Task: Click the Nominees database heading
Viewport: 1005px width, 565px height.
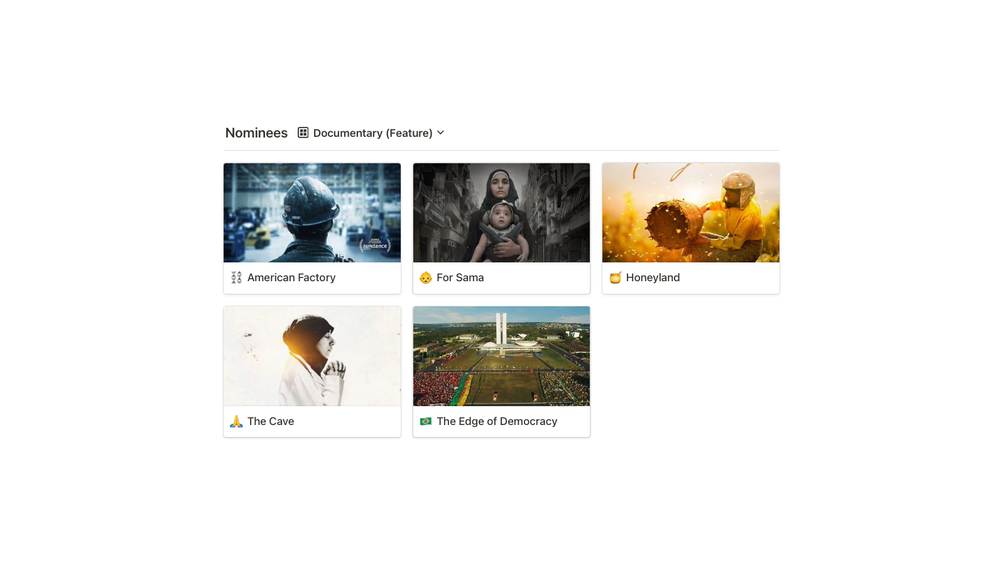Action: pyautogui.click(x=256, y=133)
